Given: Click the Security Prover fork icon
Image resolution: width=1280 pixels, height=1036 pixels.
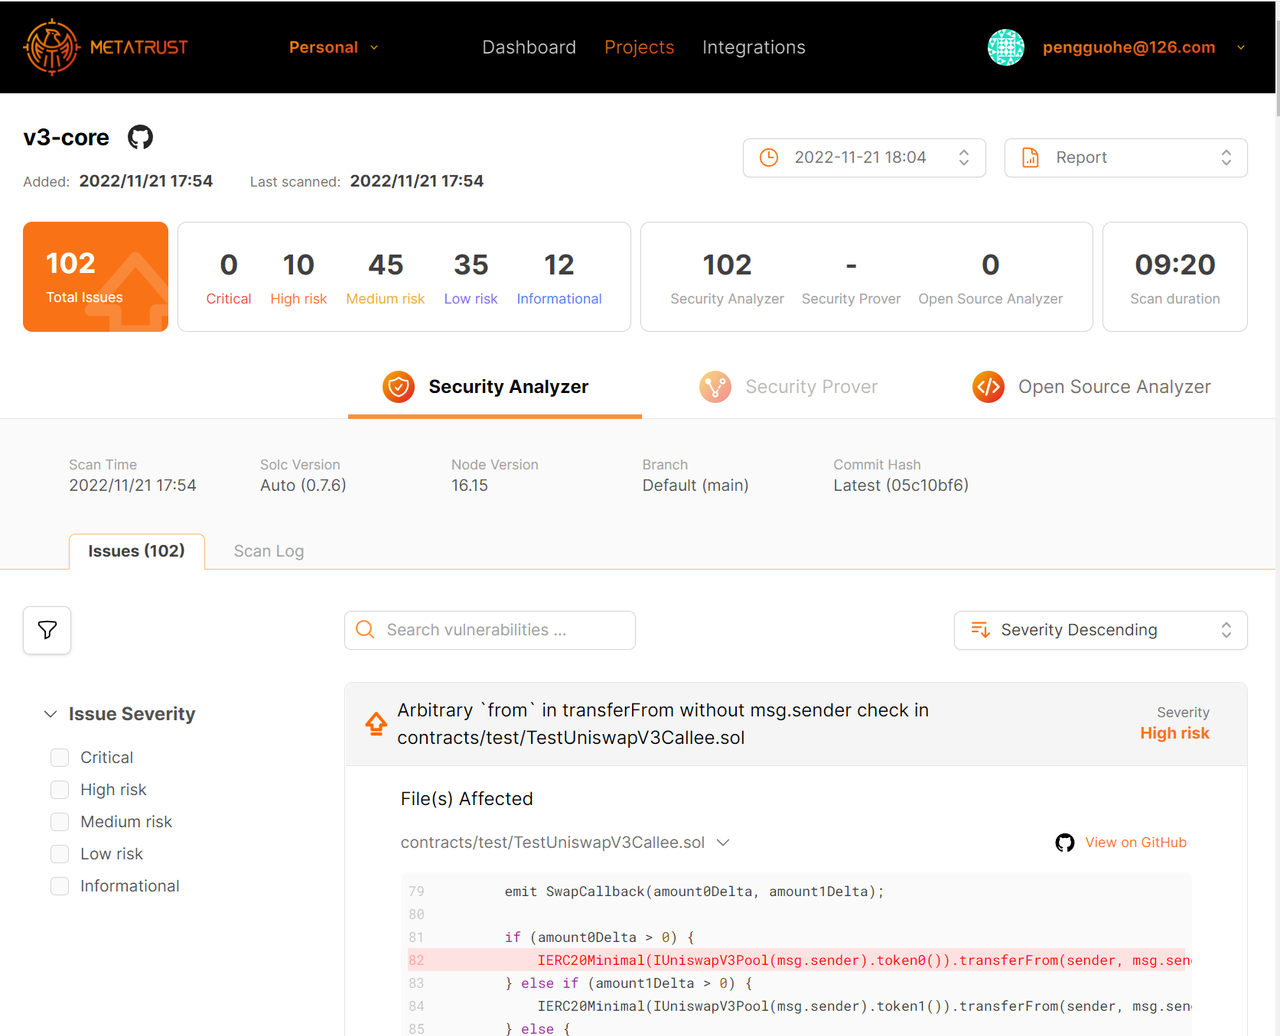Looking at the screenshot, I should 715,387.
